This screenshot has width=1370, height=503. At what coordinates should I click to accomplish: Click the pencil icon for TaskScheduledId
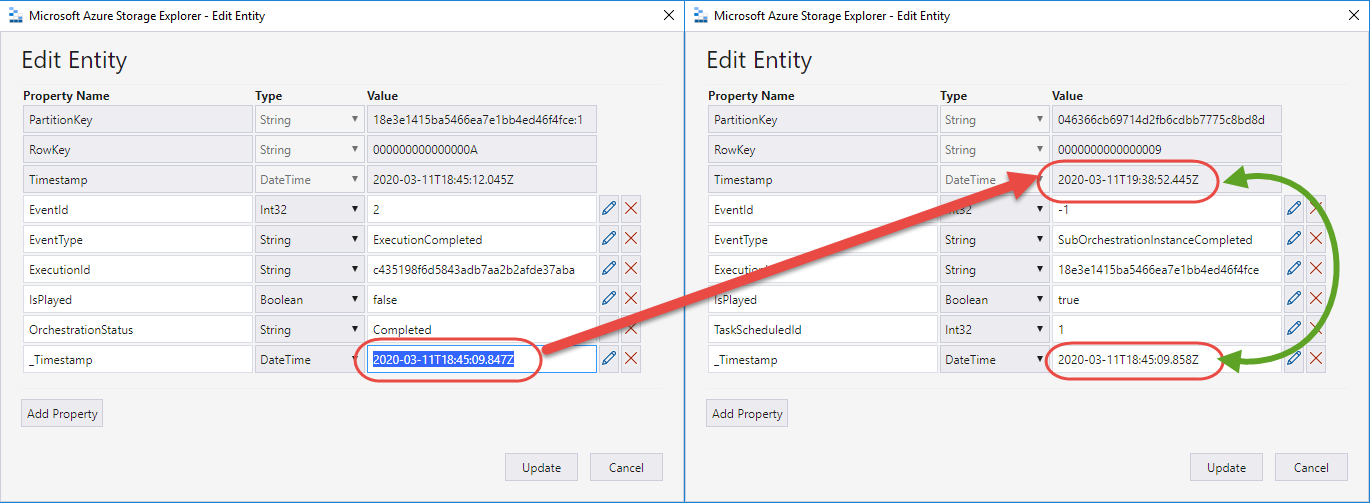click(x=1294, y=329)
